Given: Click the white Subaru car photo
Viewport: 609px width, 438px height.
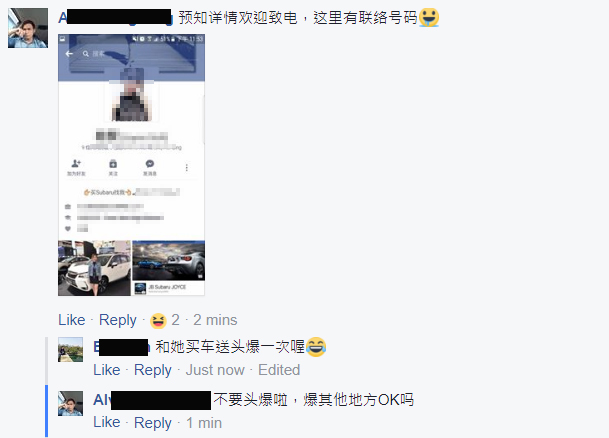Looking at the screenshot, I should click(94, 268).
